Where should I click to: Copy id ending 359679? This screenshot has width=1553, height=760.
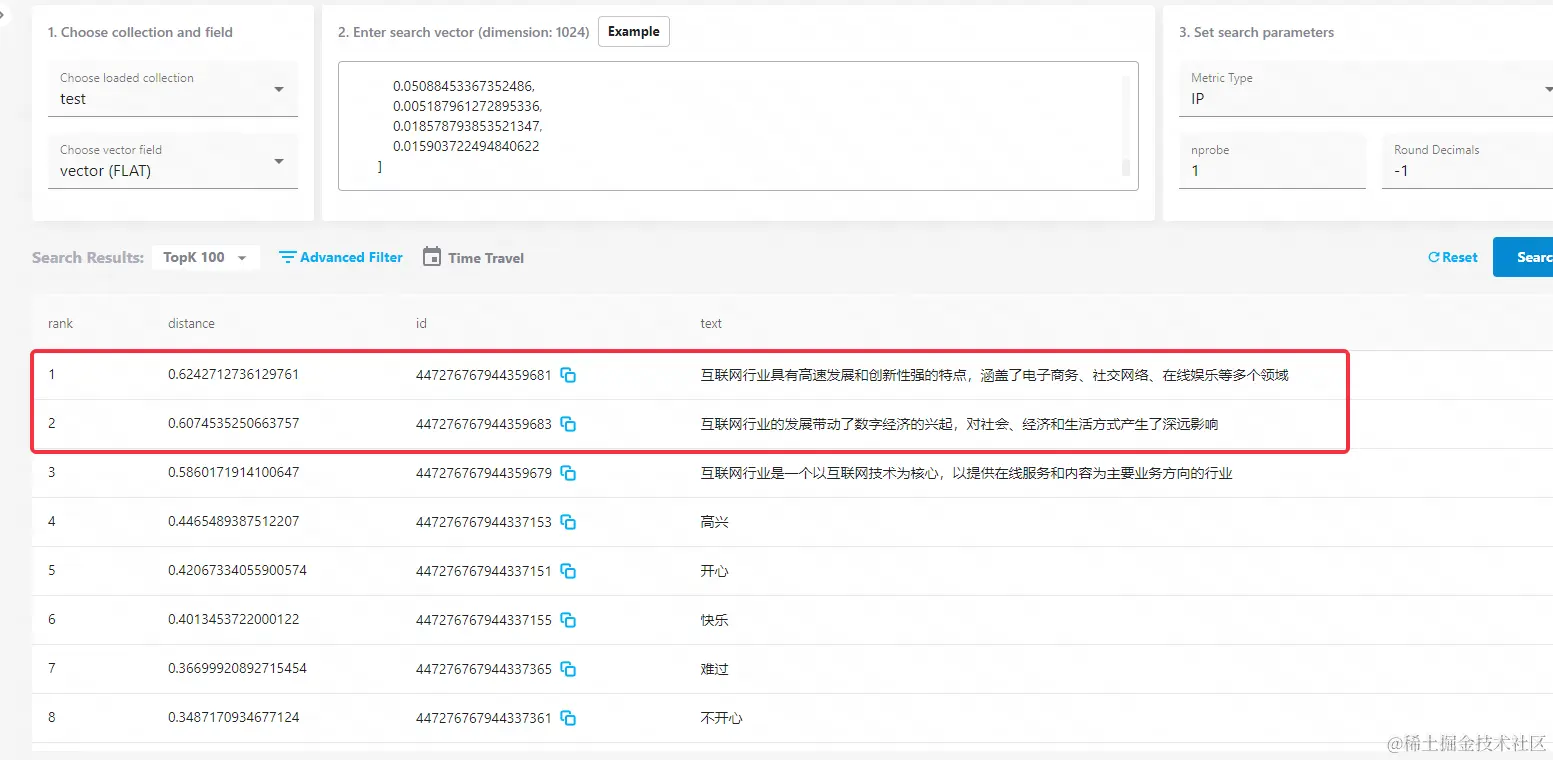pyautogui.click(x=568, y=473)
